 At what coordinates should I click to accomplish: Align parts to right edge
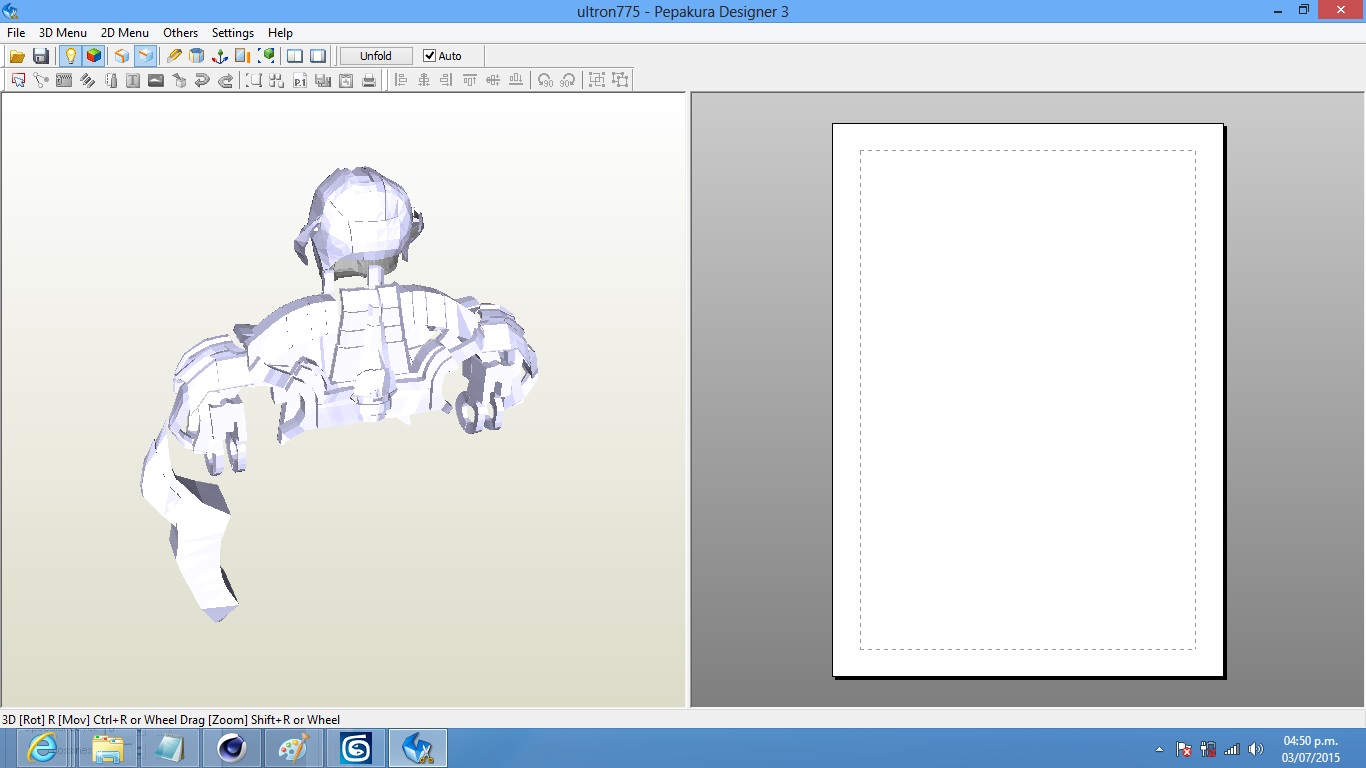pyautogui.click(x=447, y=80)
